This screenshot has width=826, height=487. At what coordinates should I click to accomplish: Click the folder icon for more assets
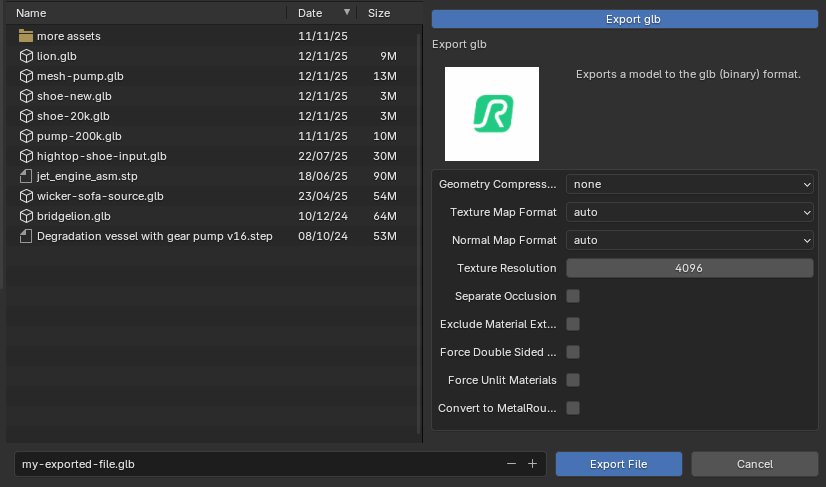click(26, 36)
